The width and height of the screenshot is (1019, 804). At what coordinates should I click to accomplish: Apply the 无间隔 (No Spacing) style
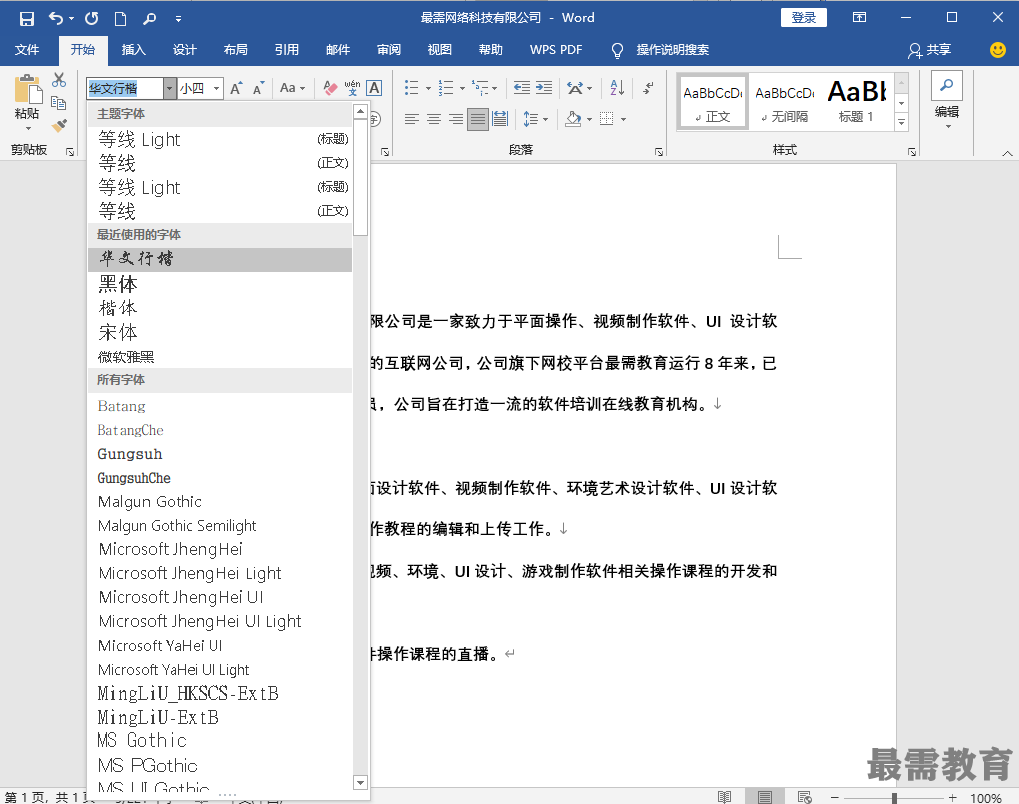tap(785, 102)
